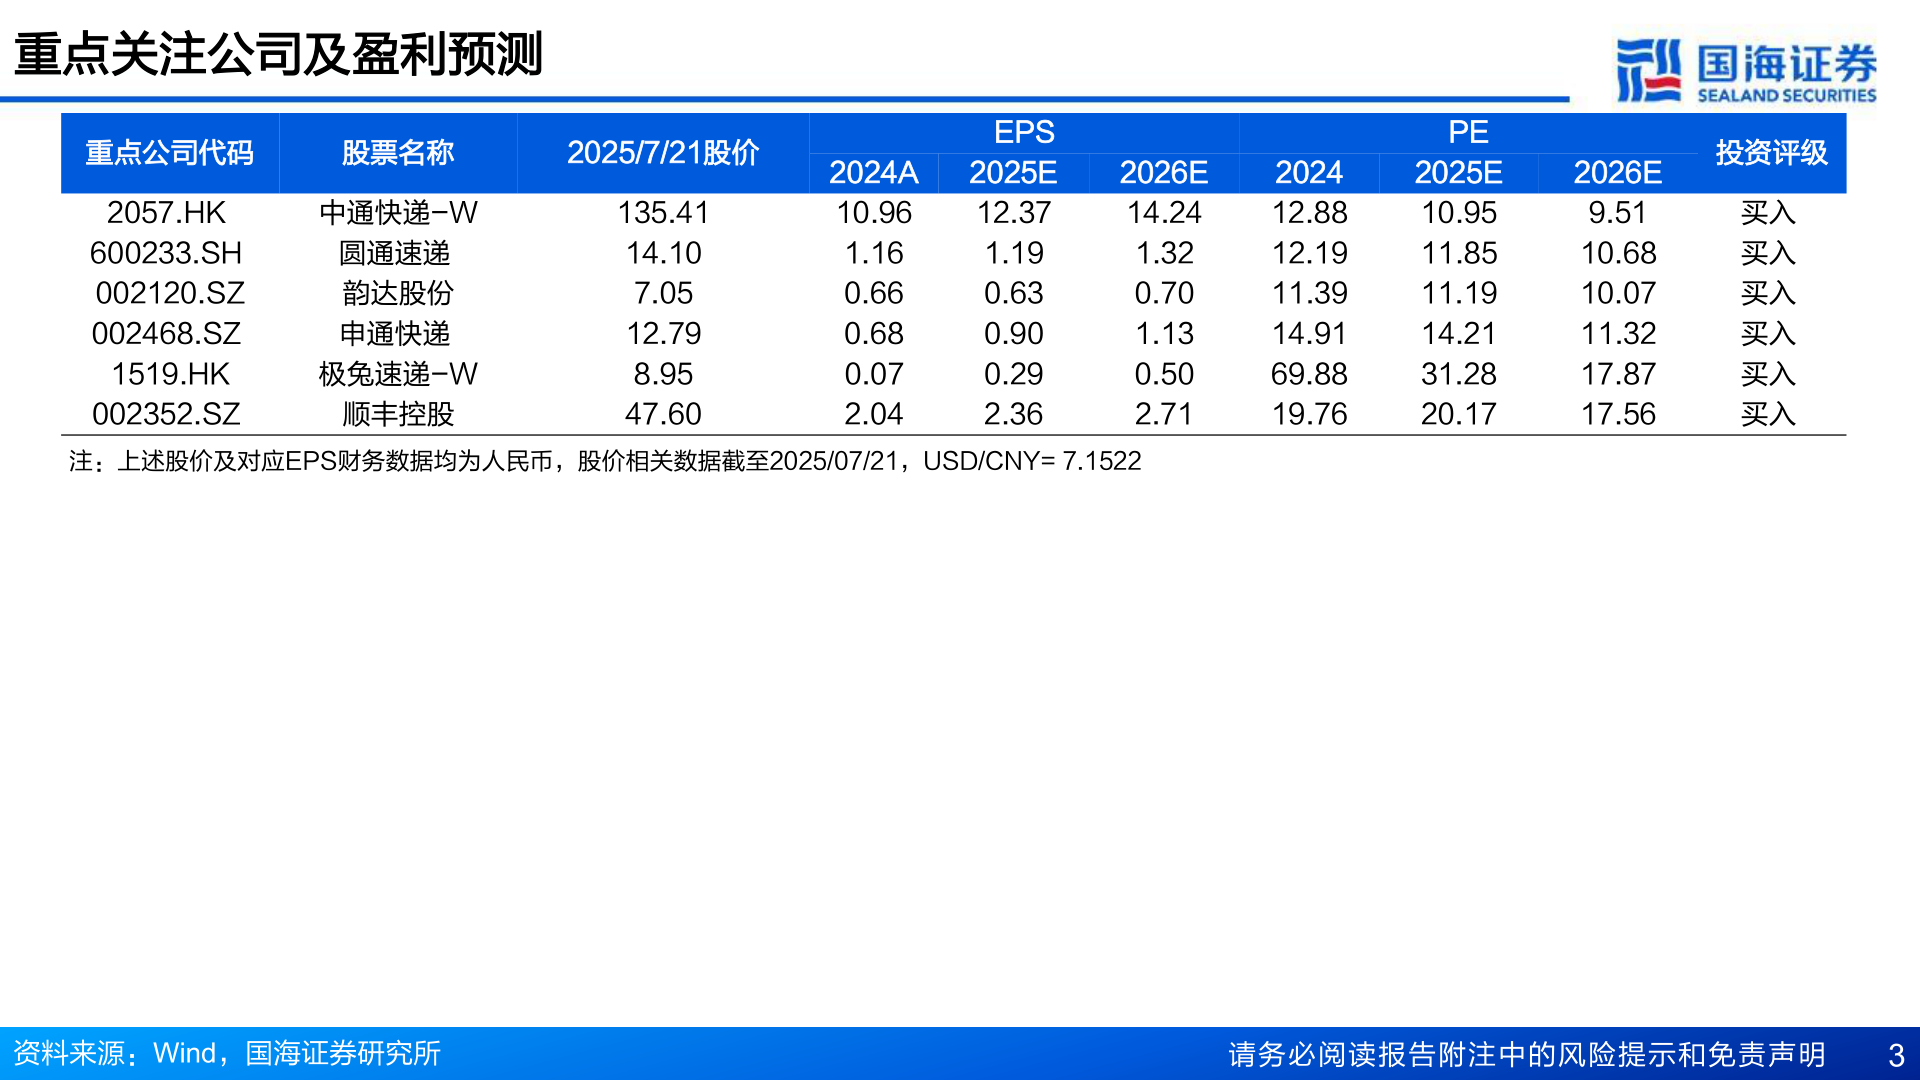
Task: Select company code 2057.HK
Action: click(x=170, y=212)
